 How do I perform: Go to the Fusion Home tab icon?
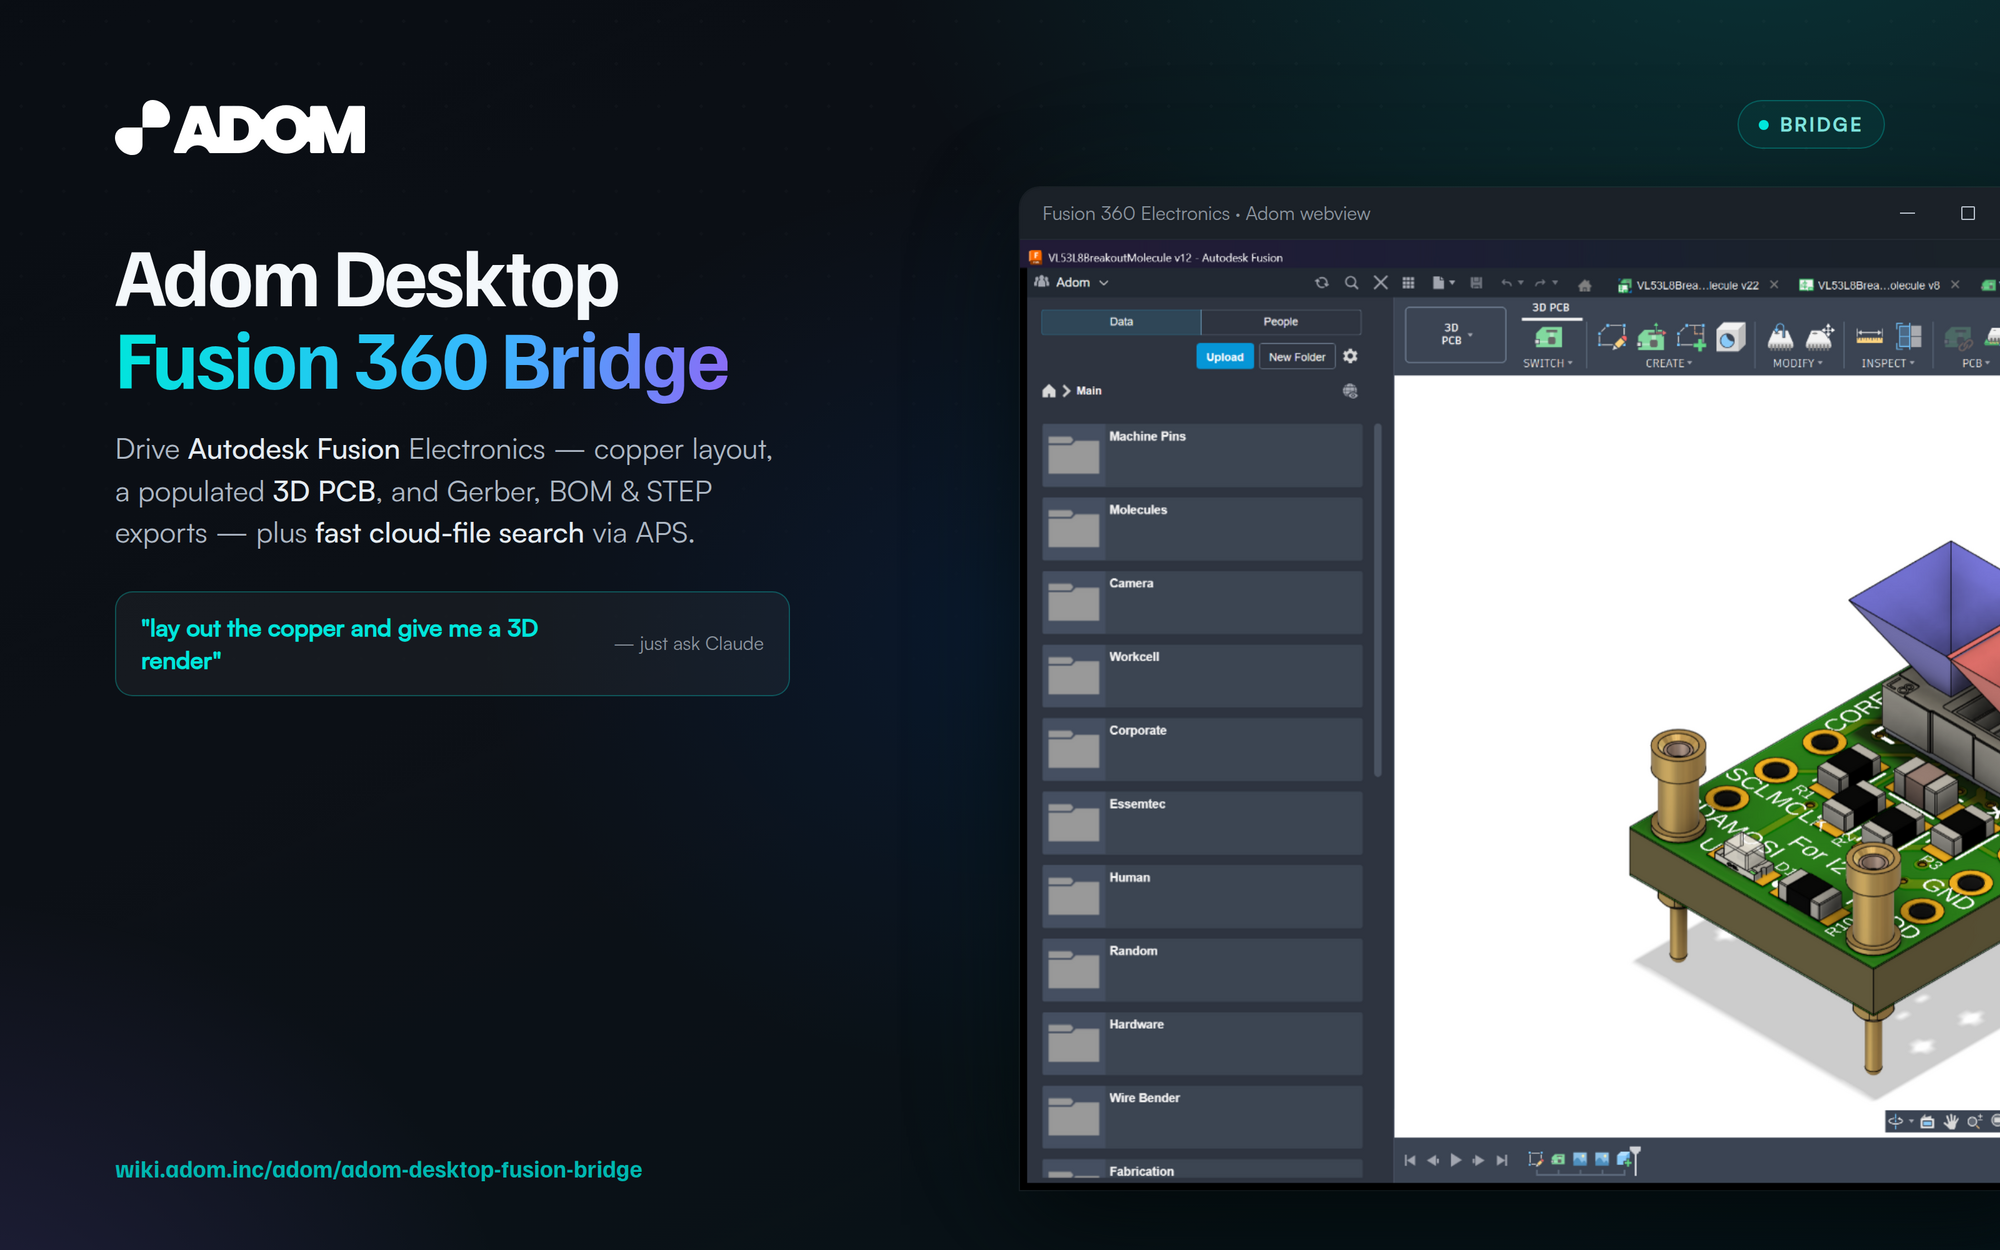click(1585, 285)
